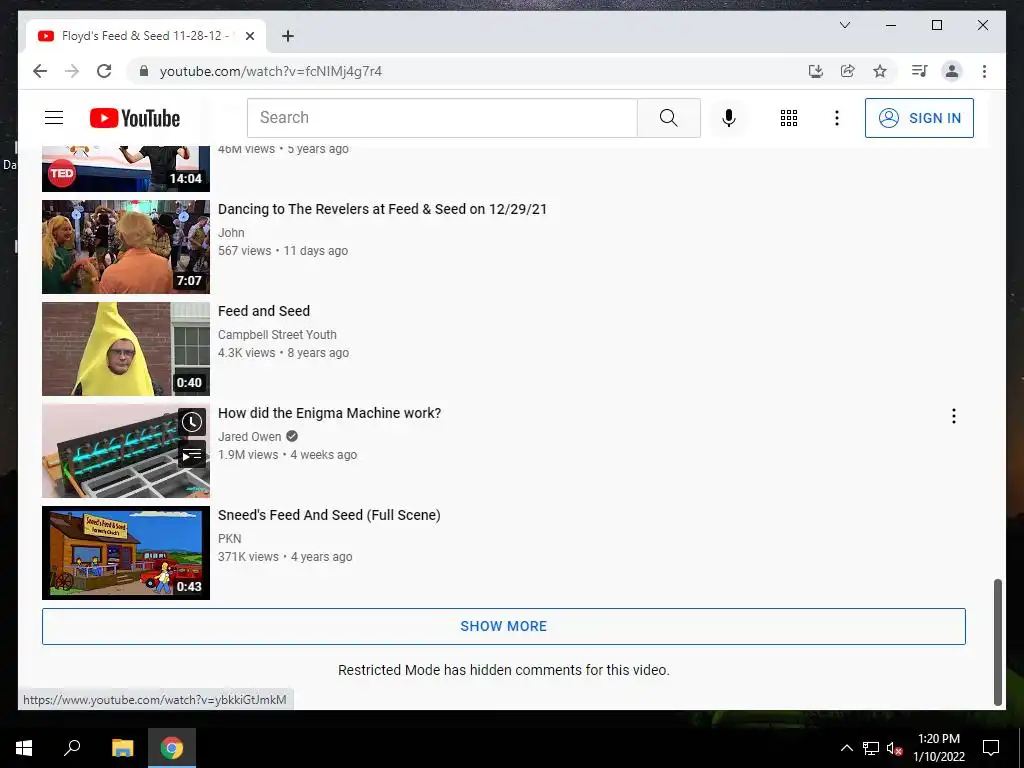Viewport: 1024px width, 768px height.
Task: Start voice search with the microphone
Action: tap(729, 118)
